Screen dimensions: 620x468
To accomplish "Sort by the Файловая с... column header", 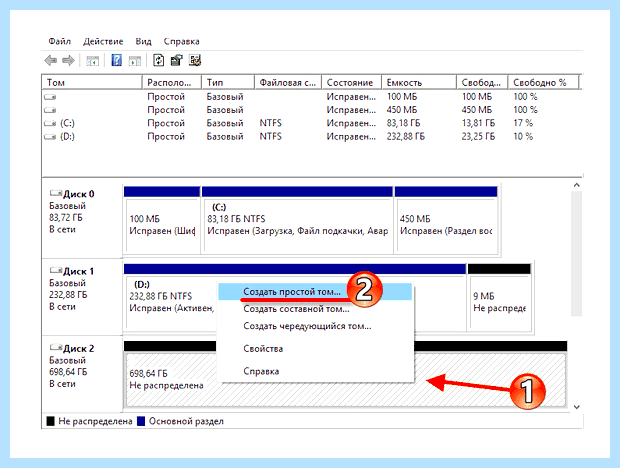I will coord(288,83).
